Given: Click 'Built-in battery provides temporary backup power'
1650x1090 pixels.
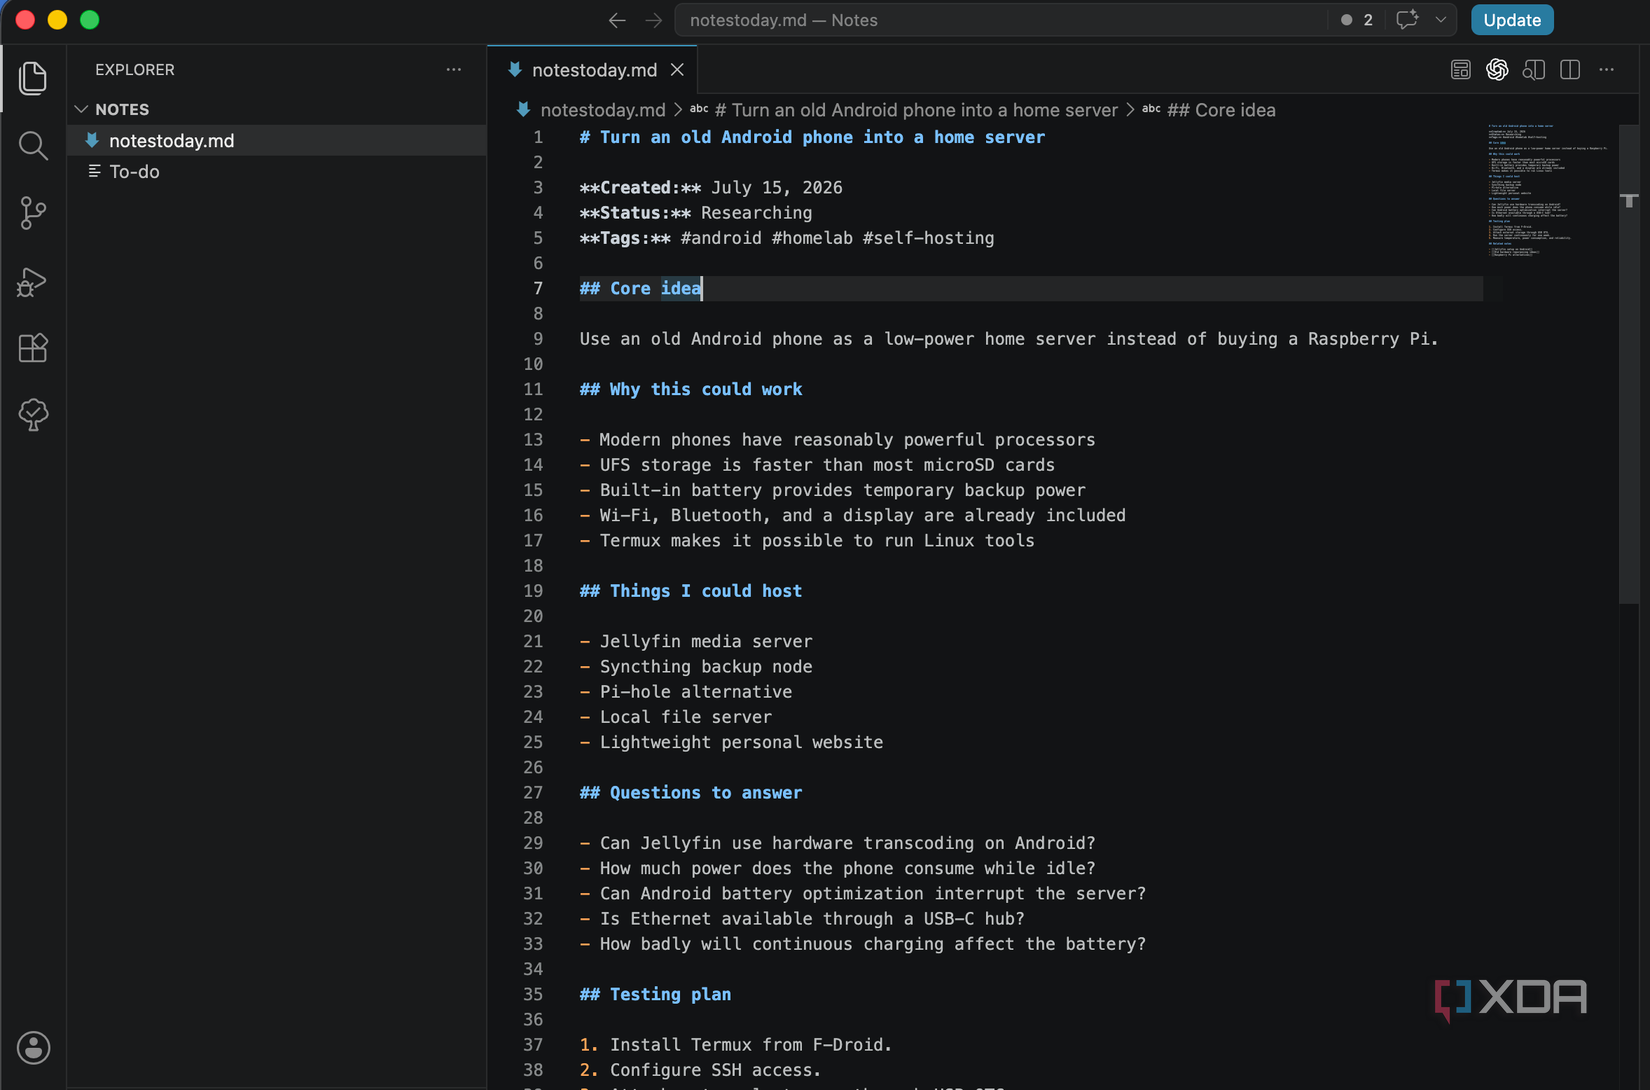Looking at the screenshot, I should pyautogui.click(x=842, y=490).
